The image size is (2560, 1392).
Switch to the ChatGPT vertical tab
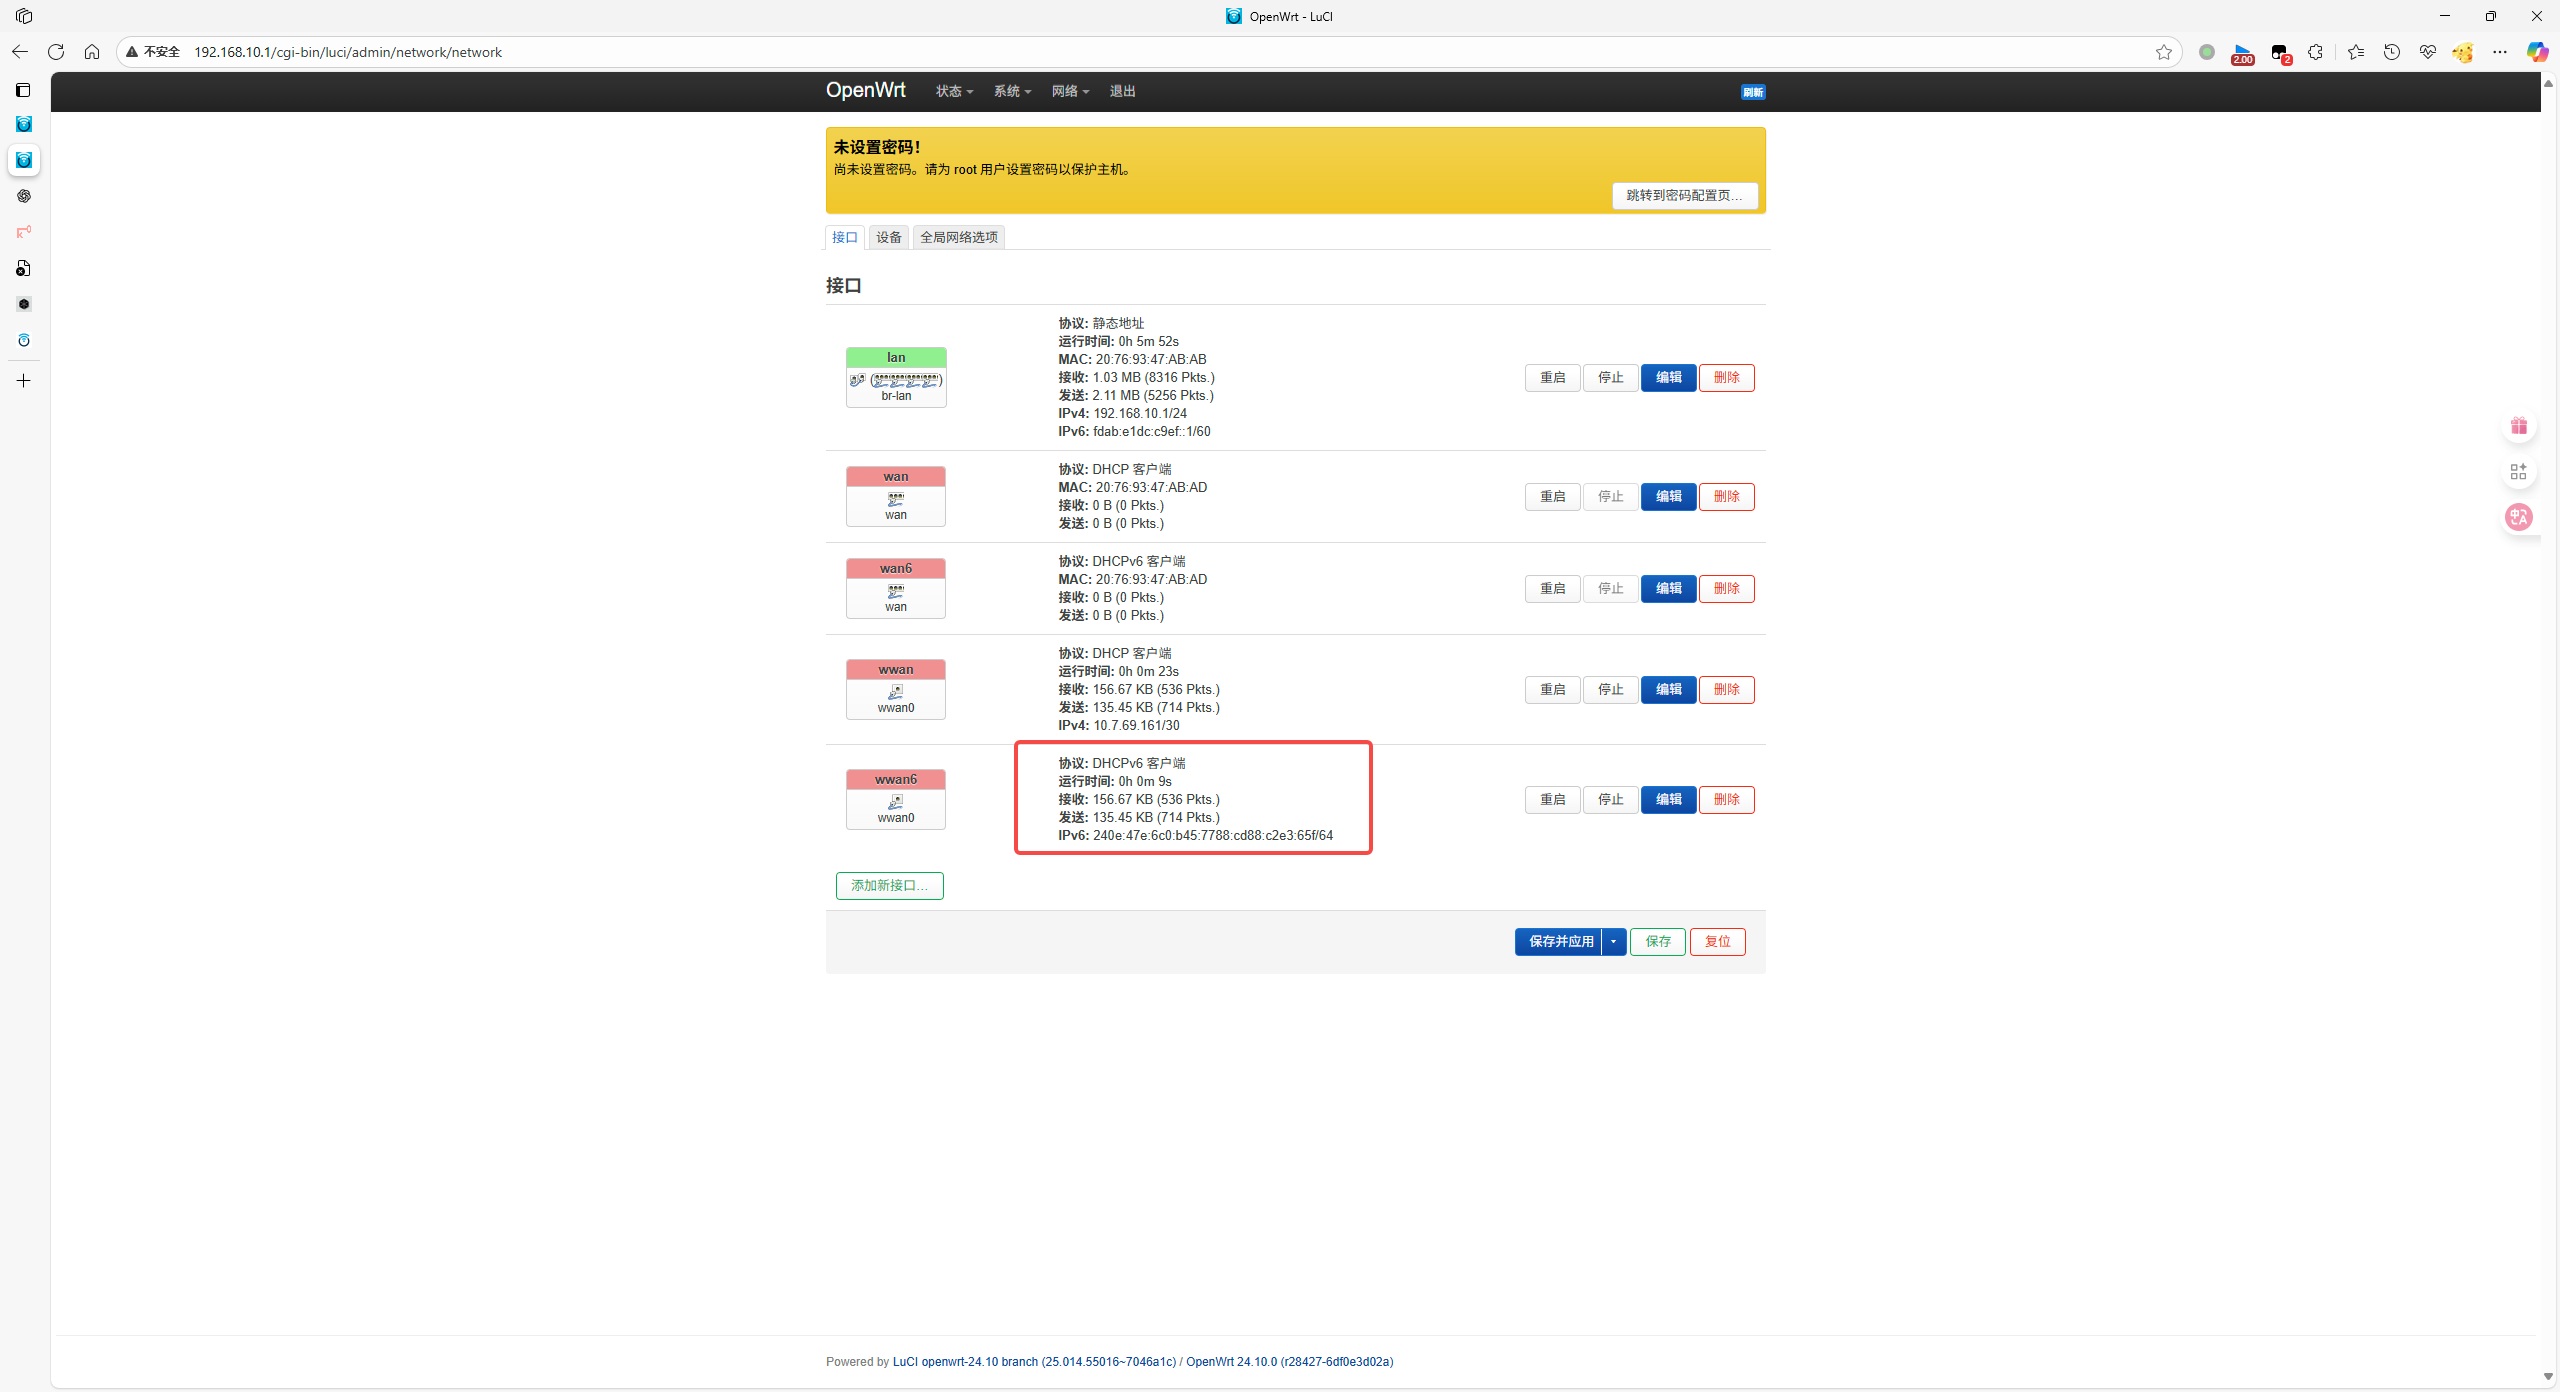point(24,196)
